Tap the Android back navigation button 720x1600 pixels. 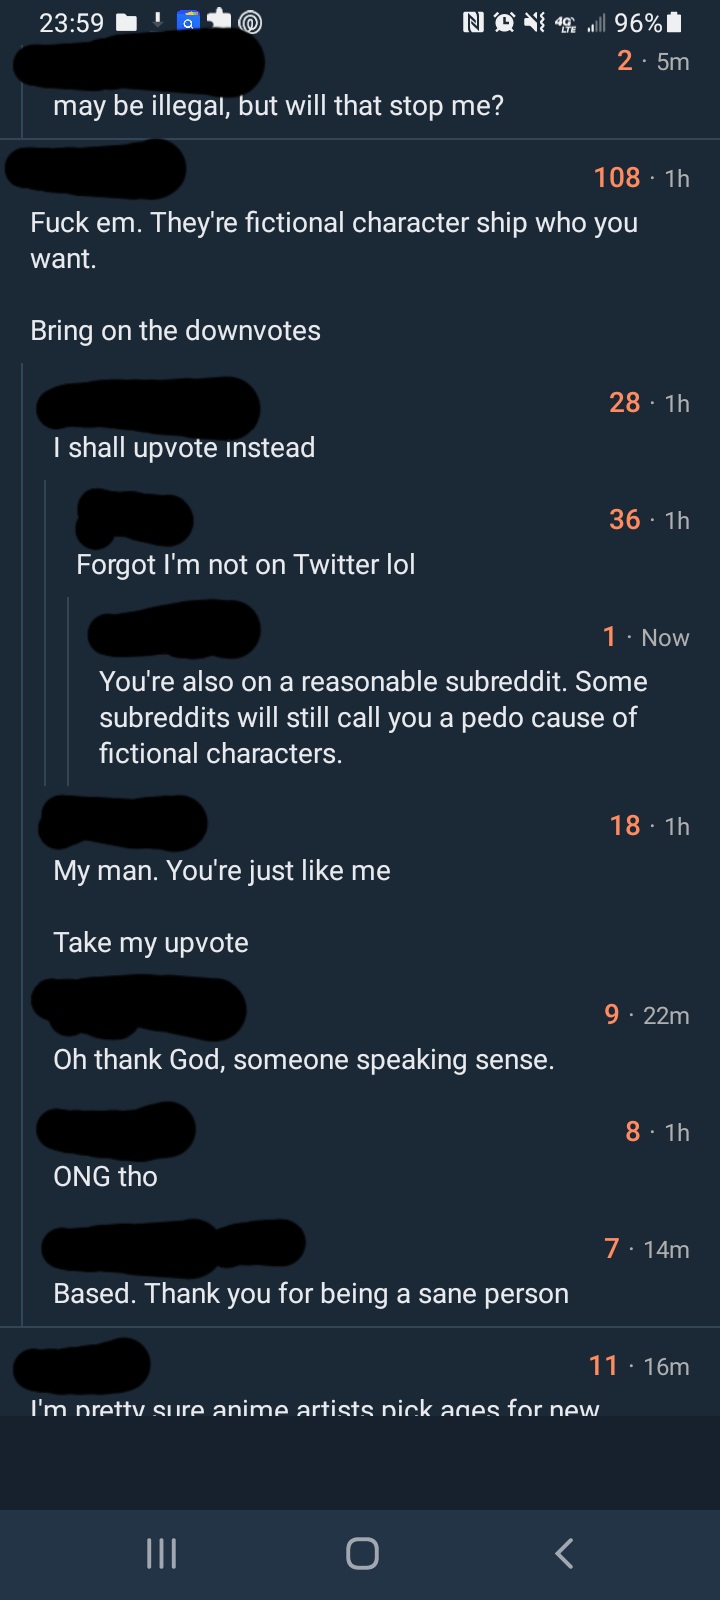coord(564,1553)
